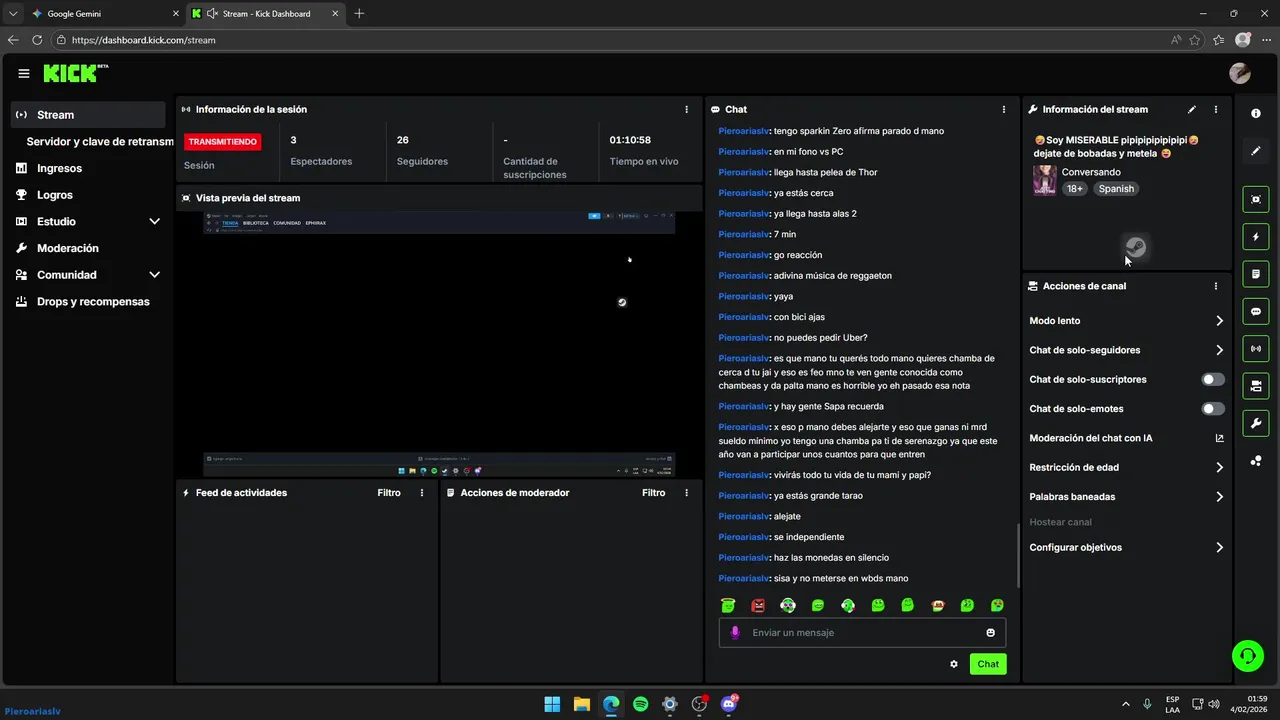Open options menu of the Chat panel
This screenshot has height=720, width=1280.
[x=1004, y=109]
